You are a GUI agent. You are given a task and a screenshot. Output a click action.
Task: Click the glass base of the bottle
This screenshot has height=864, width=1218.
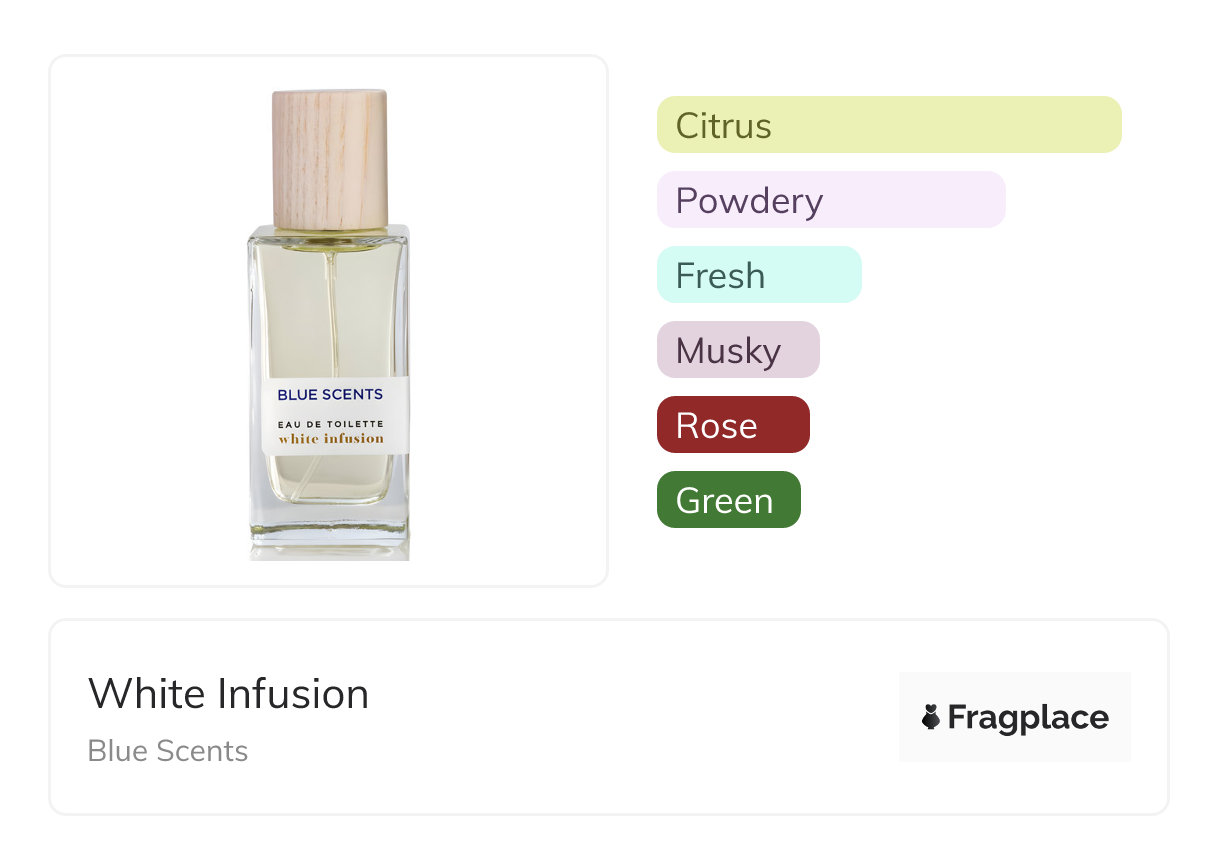coord(329,530)
